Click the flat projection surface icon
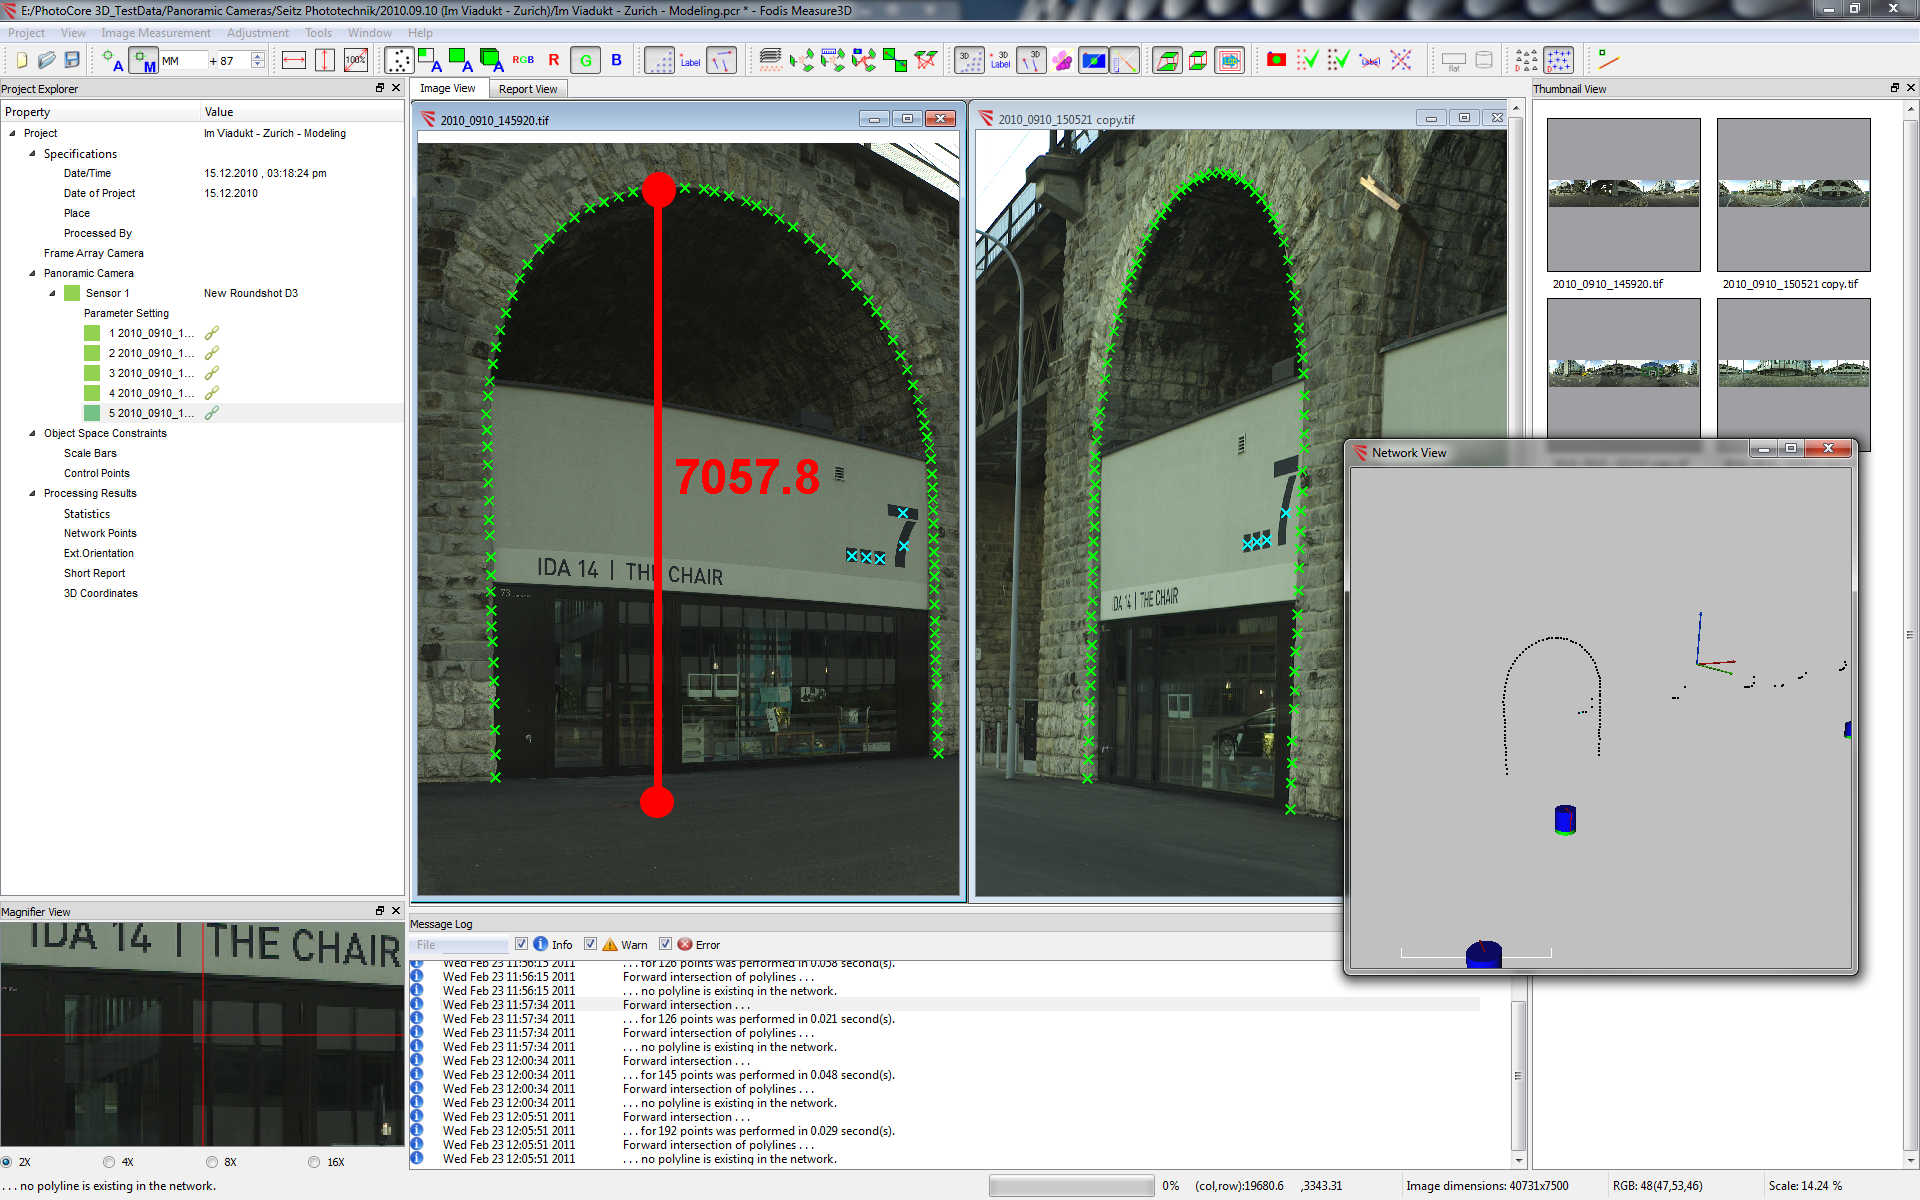Viewport: 1920px width, 1200px height. pos(1453,60)
